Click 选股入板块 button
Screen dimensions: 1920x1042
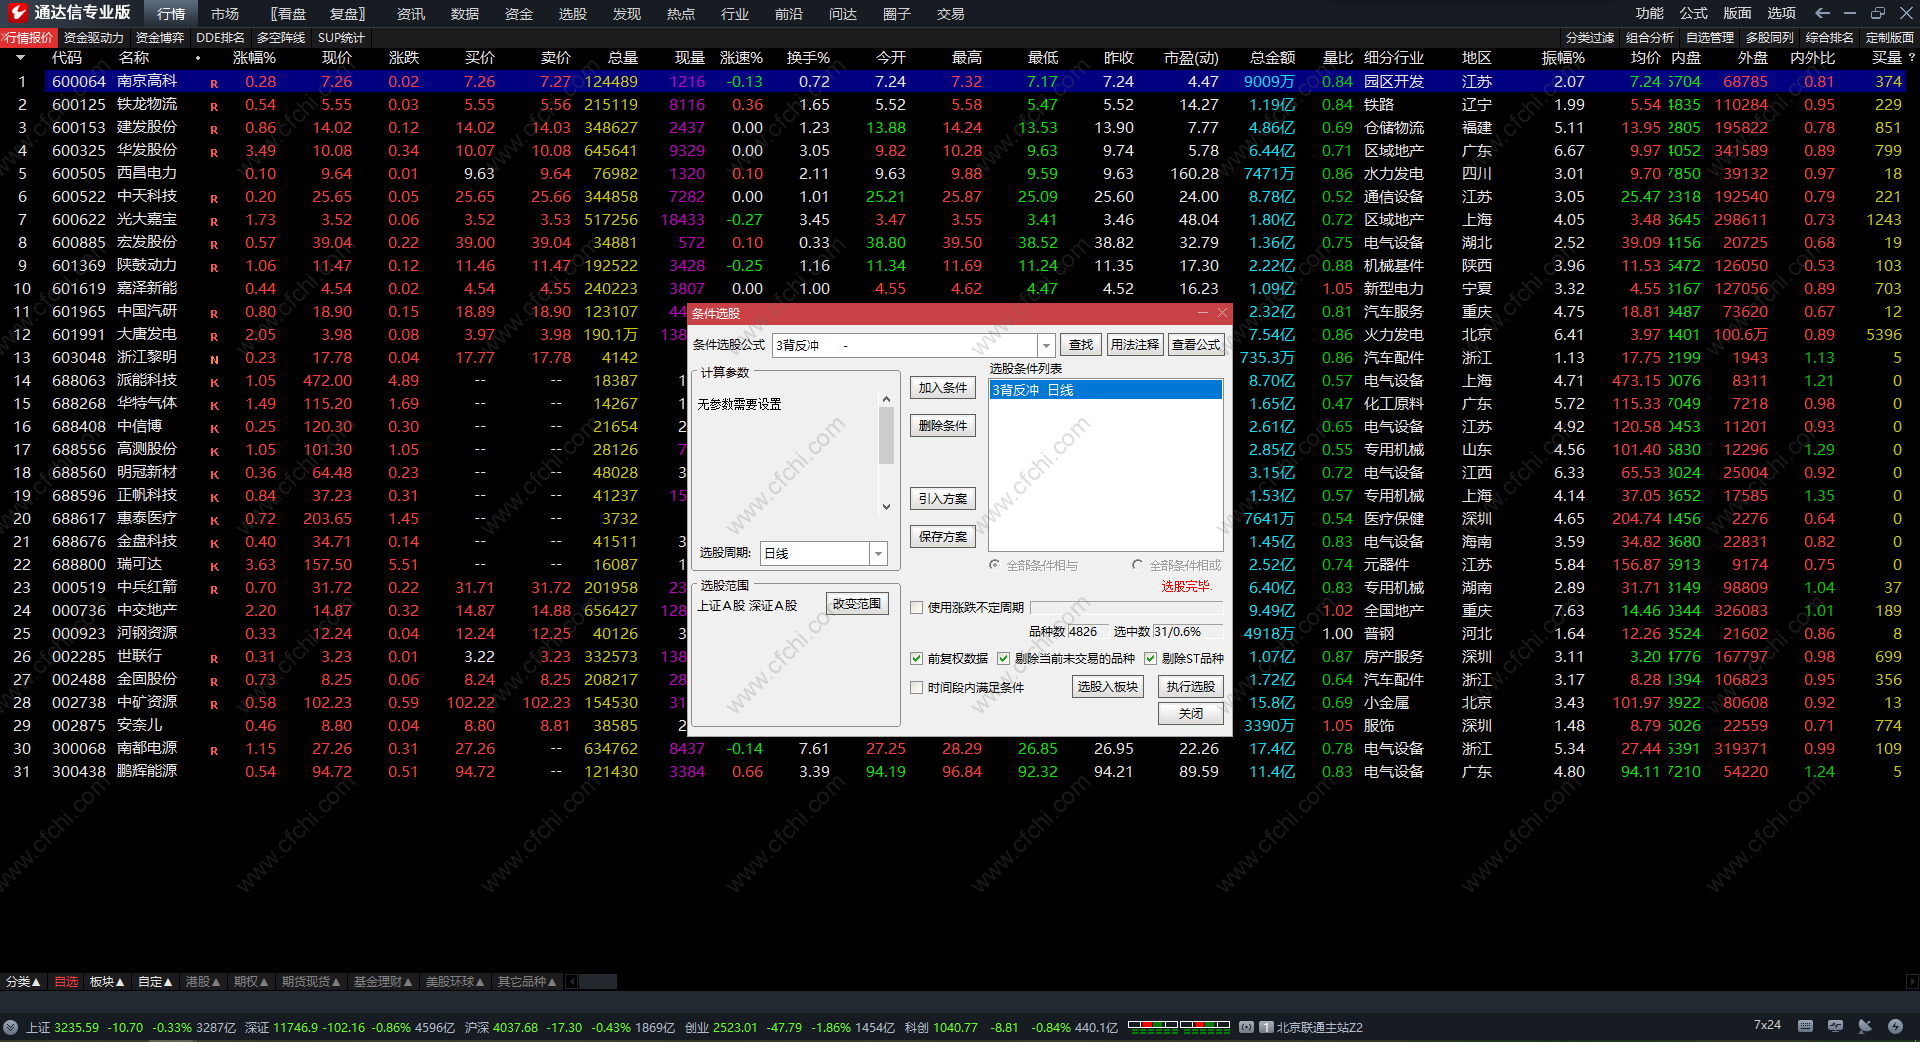(1108, 687)
